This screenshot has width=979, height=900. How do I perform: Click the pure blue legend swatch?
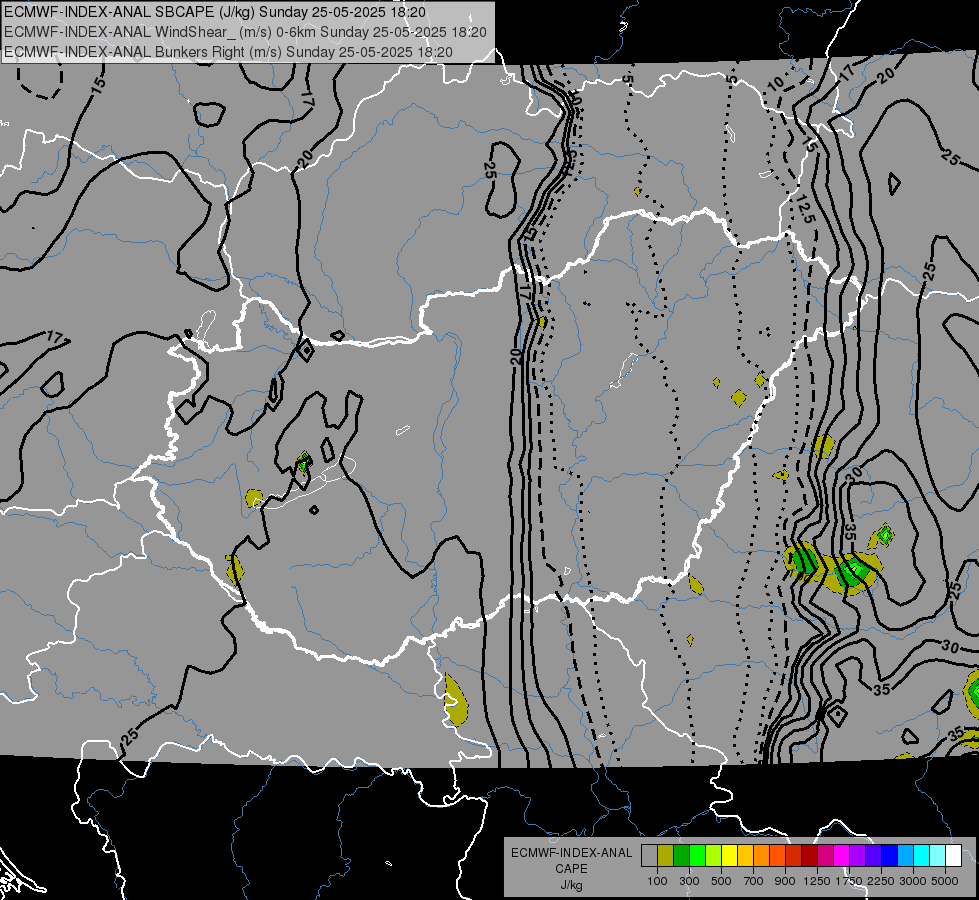(x=890, y=856)
